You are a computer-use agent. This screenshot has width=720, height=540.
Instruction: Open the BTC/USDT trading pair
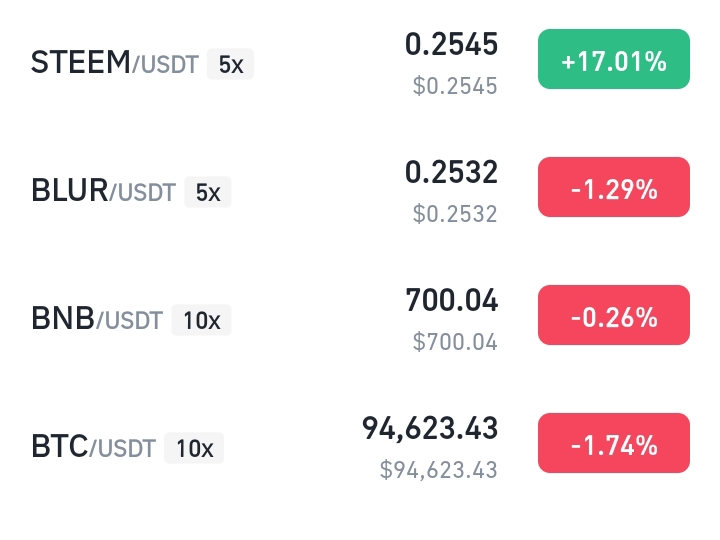(93, 447)
